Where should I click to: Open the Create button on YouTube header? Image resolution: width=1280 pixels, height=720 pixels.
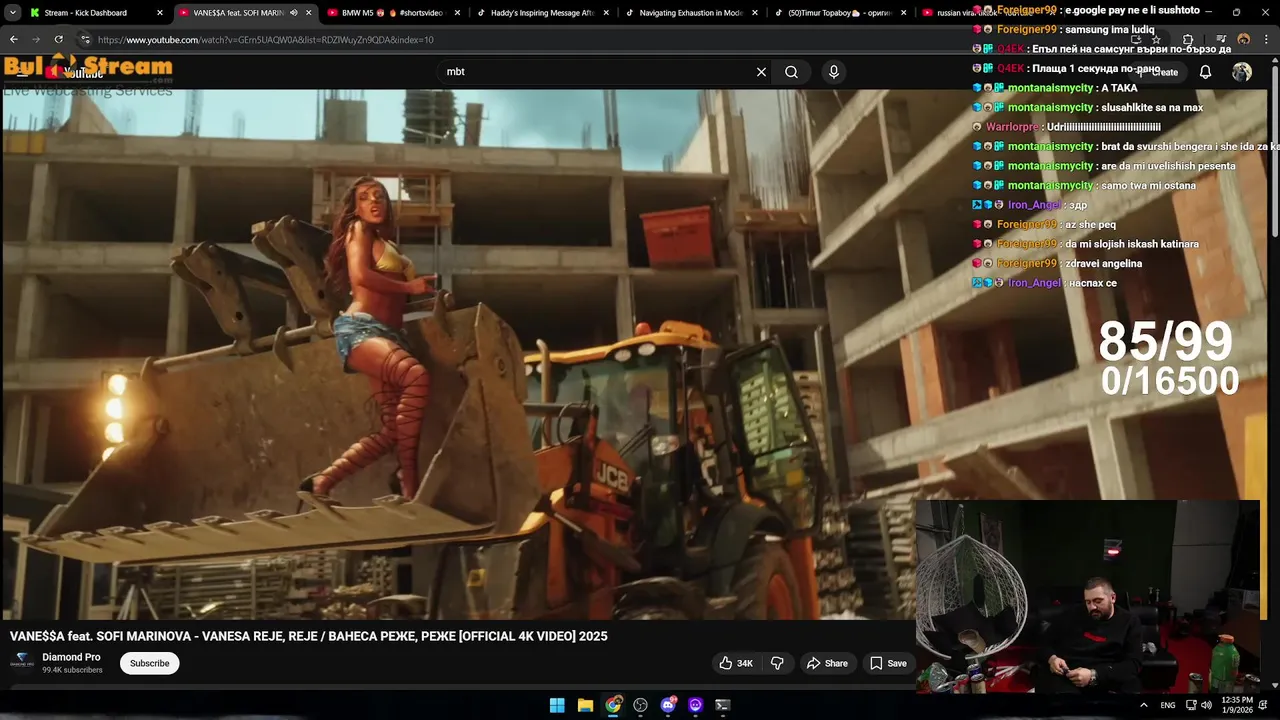[1160, 72]
